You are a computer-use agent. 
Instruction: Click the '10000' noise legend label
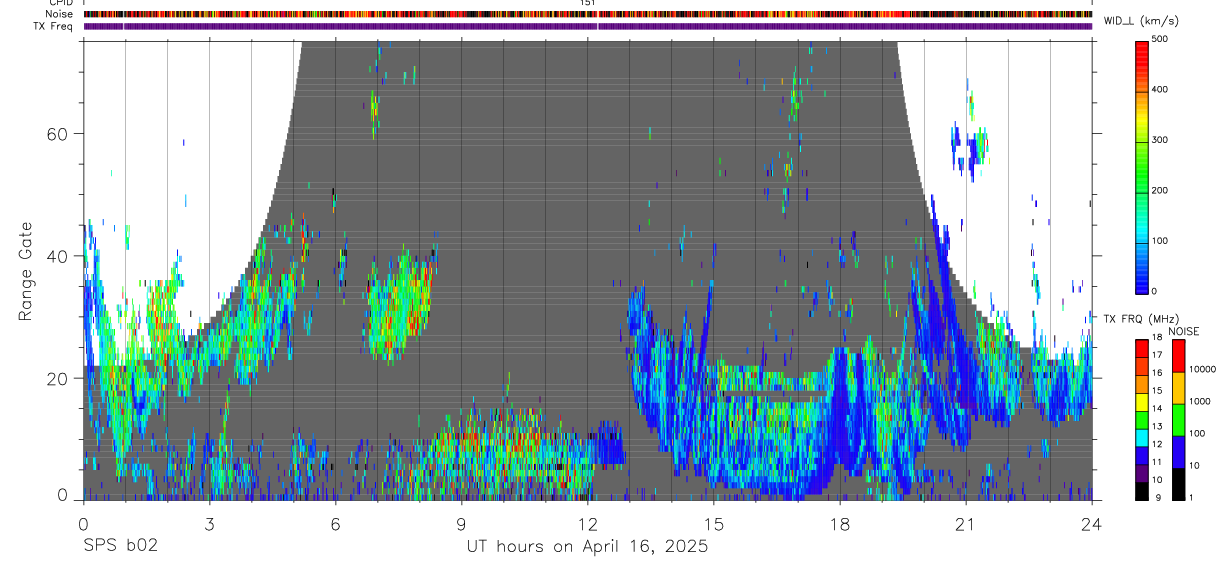point(1201,369)
